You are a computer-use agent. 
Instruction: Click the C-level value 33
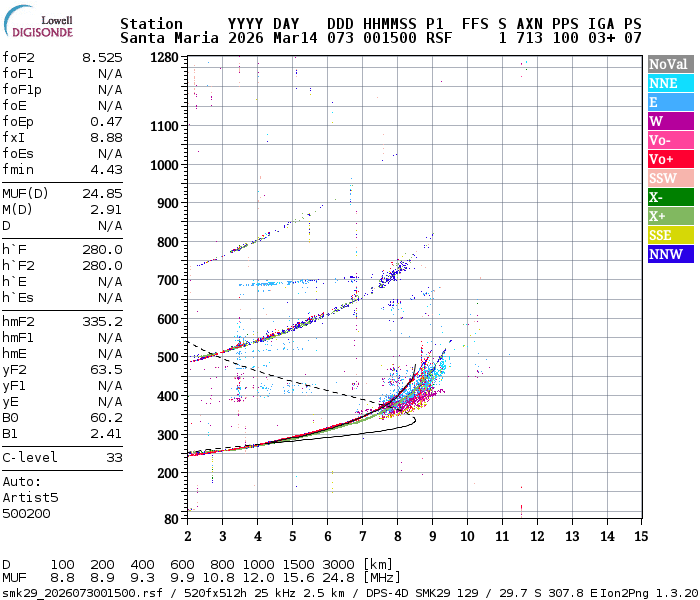pyautogui.click(x=114, y=458)
